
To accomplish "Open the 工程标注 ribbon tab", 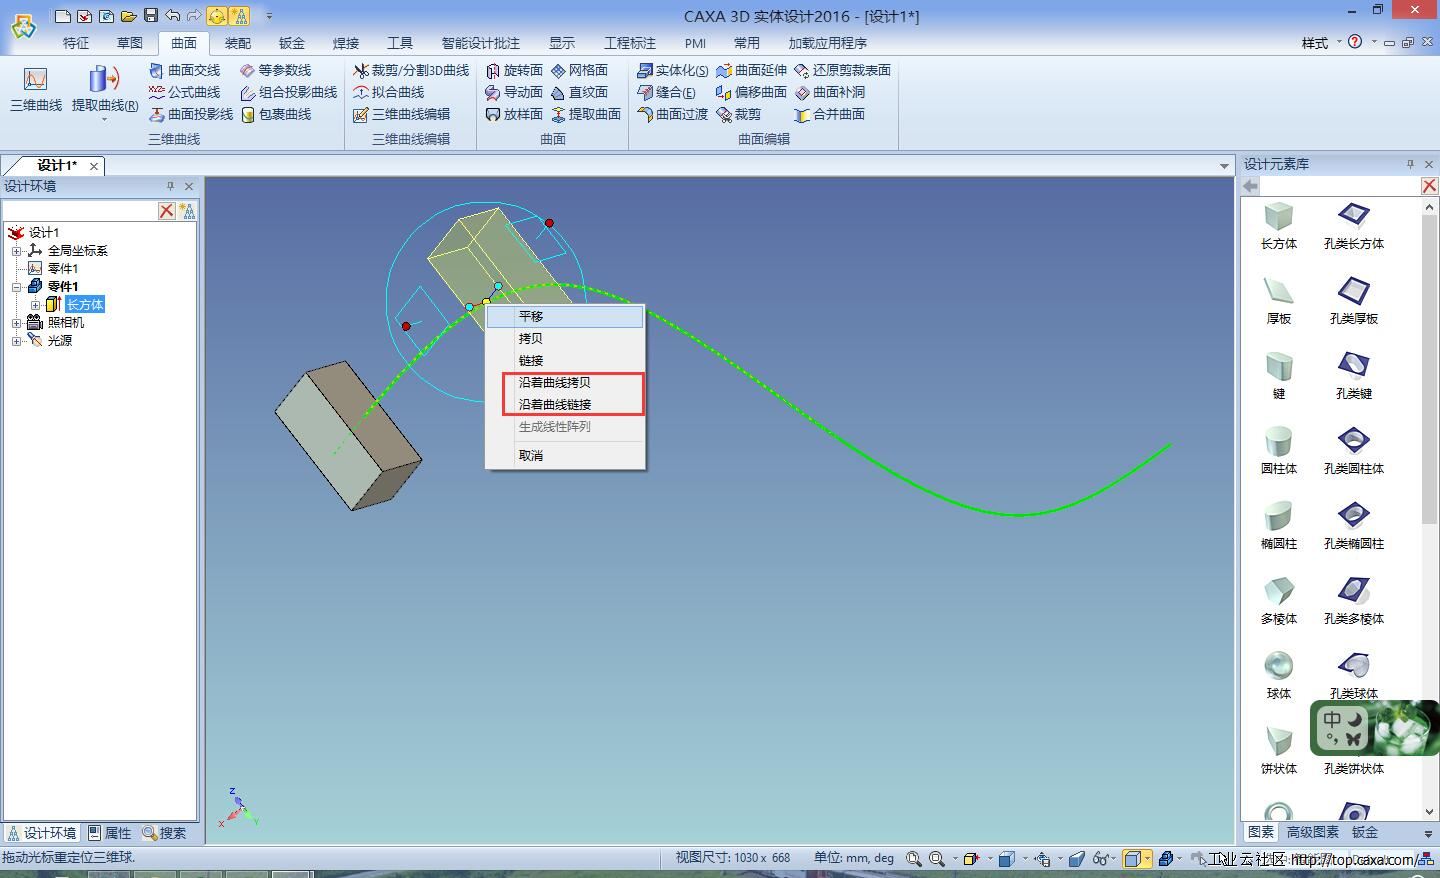I will click(630, 43).
